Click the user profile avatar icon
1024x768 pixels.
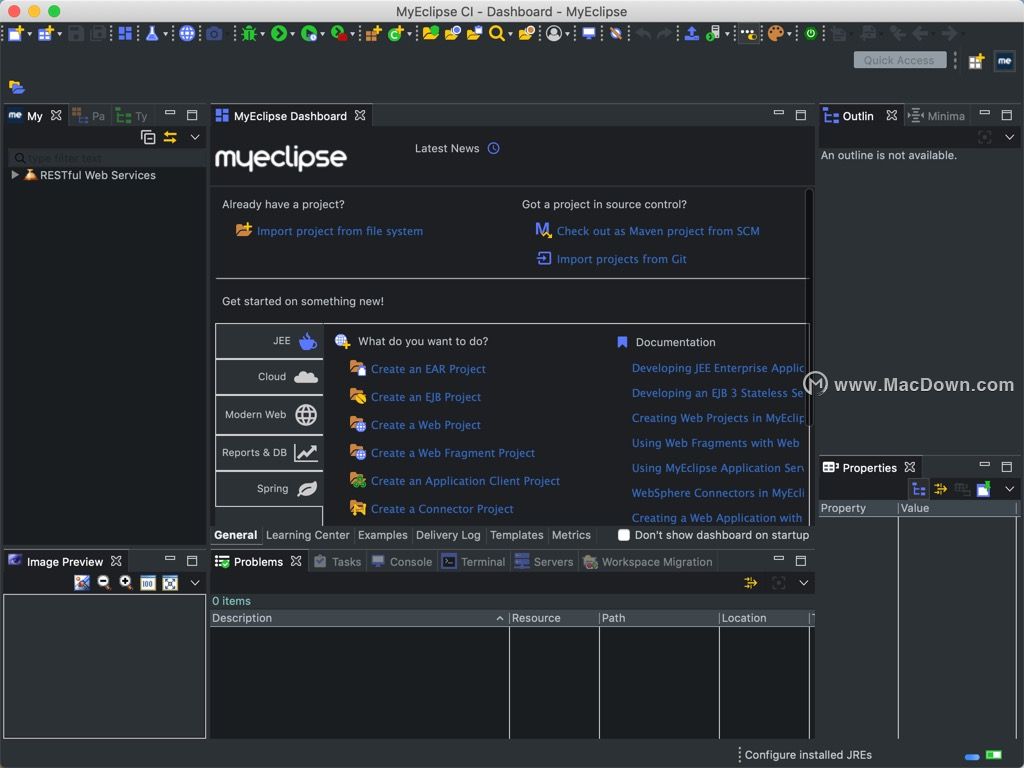click(554, 33)
